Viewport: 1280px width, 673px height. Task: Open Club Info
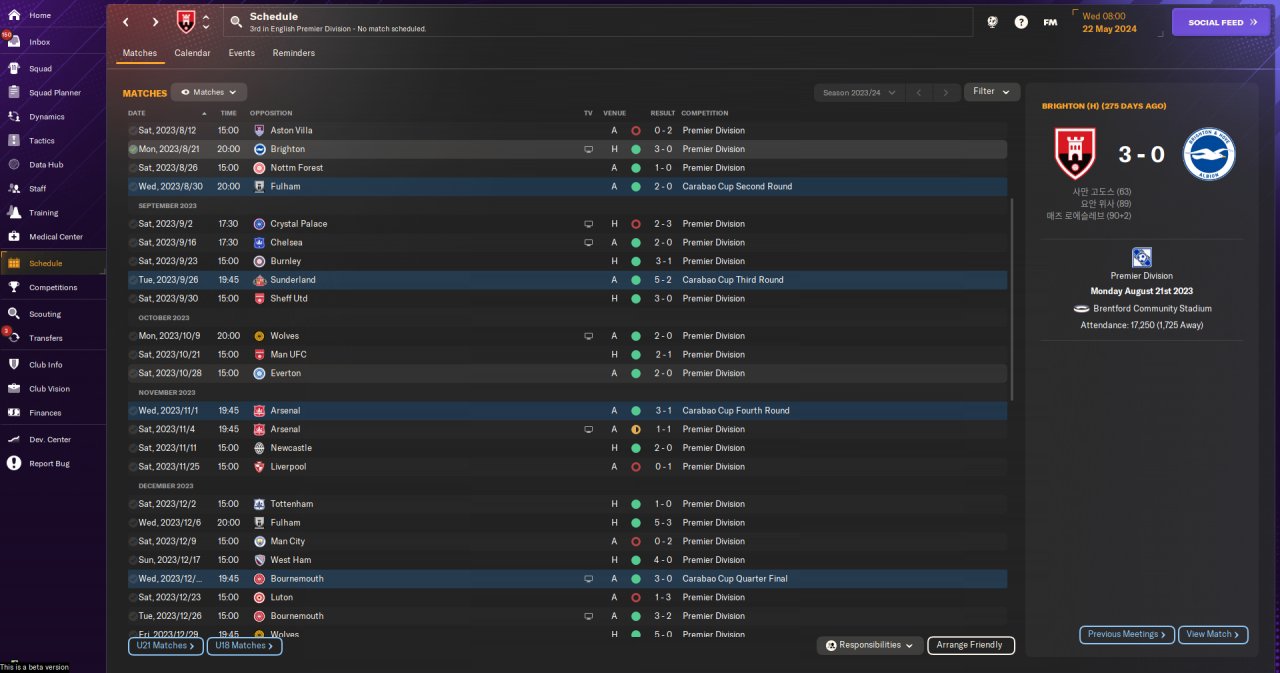click(x=45, y=365)
